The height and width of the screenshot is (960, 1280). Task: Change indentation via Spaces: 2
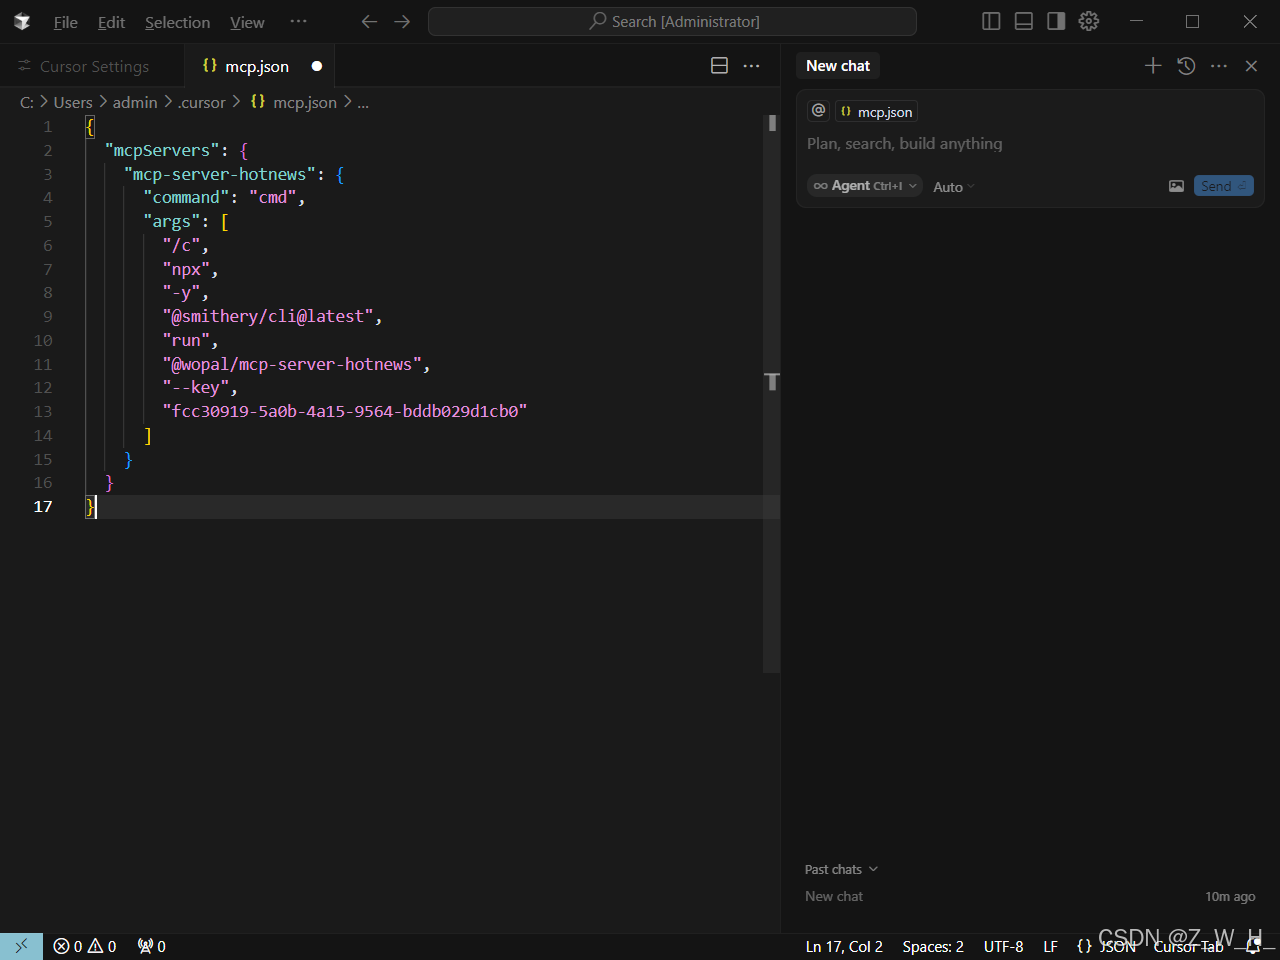pos(933,946)
